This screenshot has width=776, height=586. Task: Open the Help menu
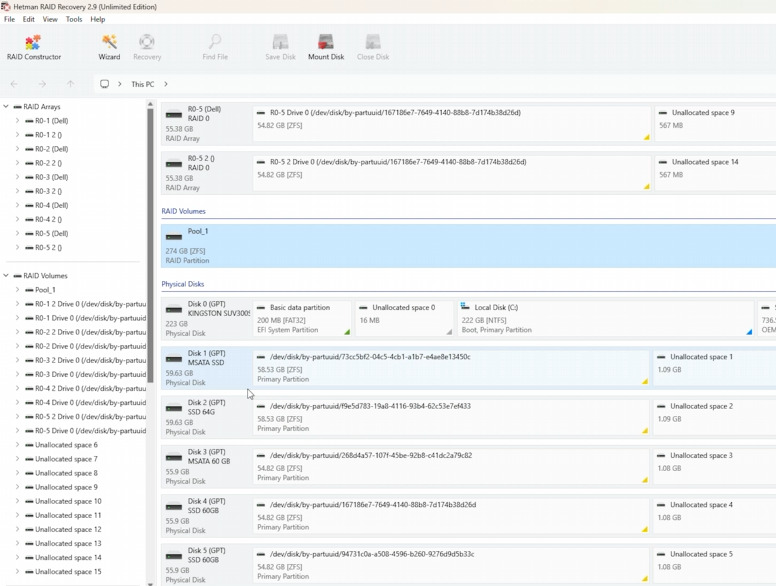(x=97, y=19)
